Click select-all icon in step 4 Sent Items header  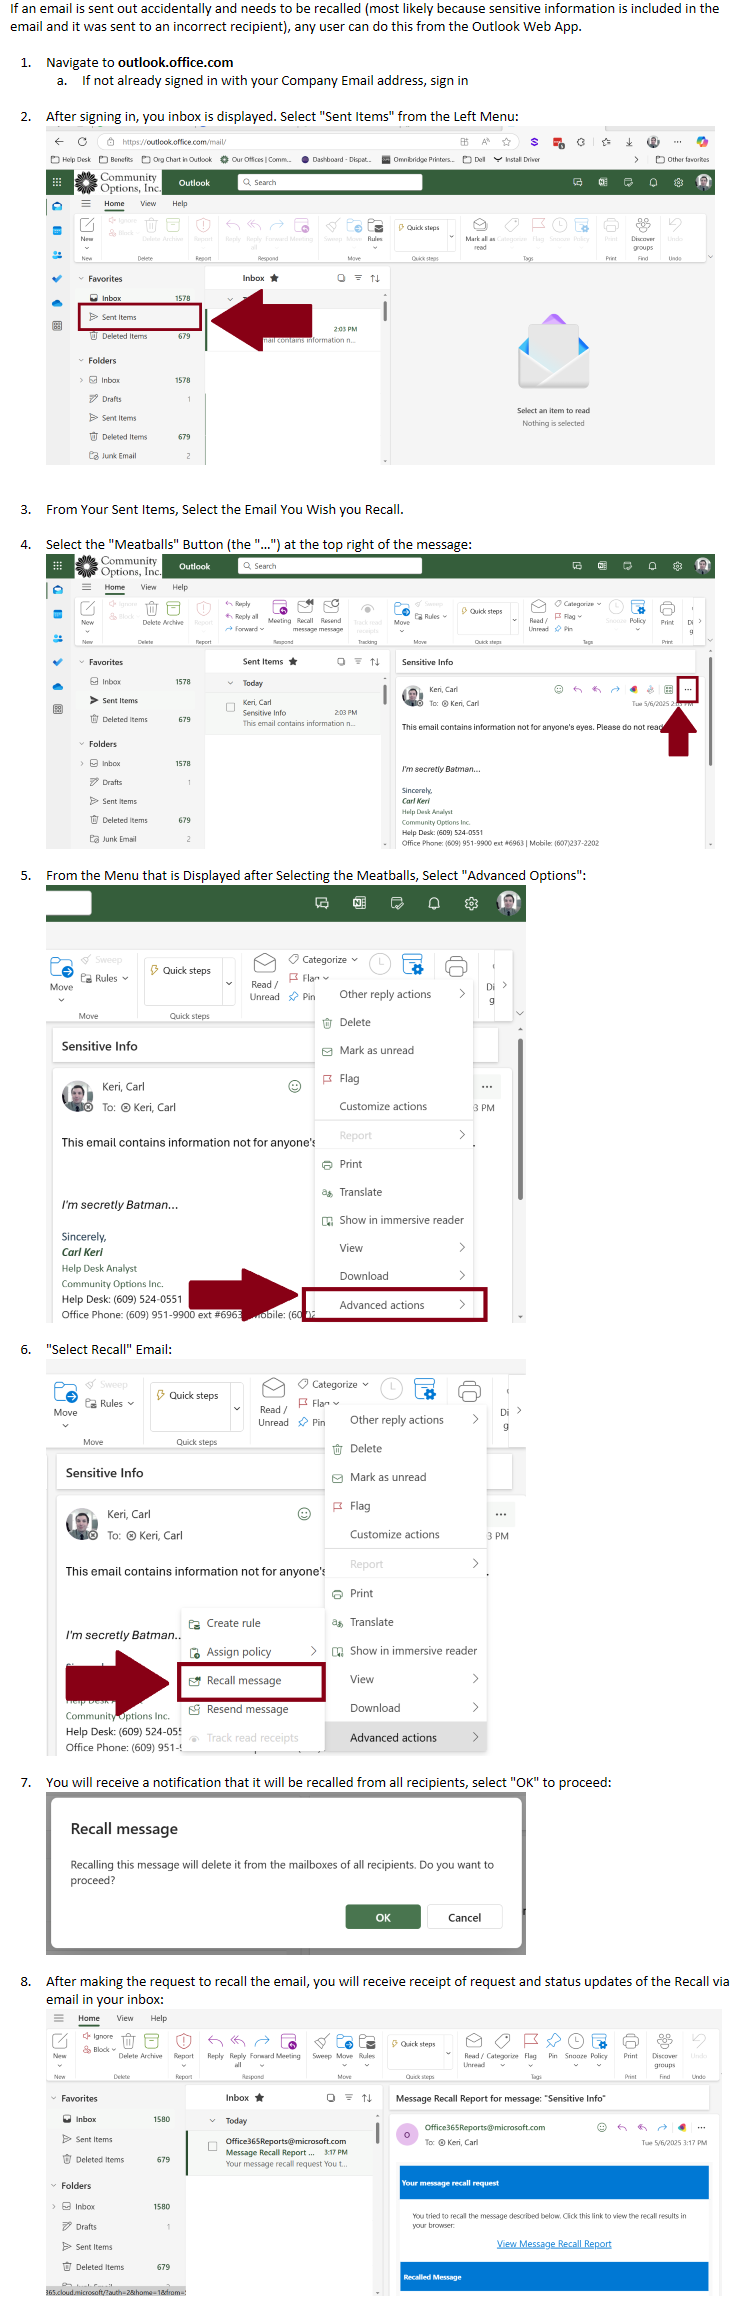[341, 661]
